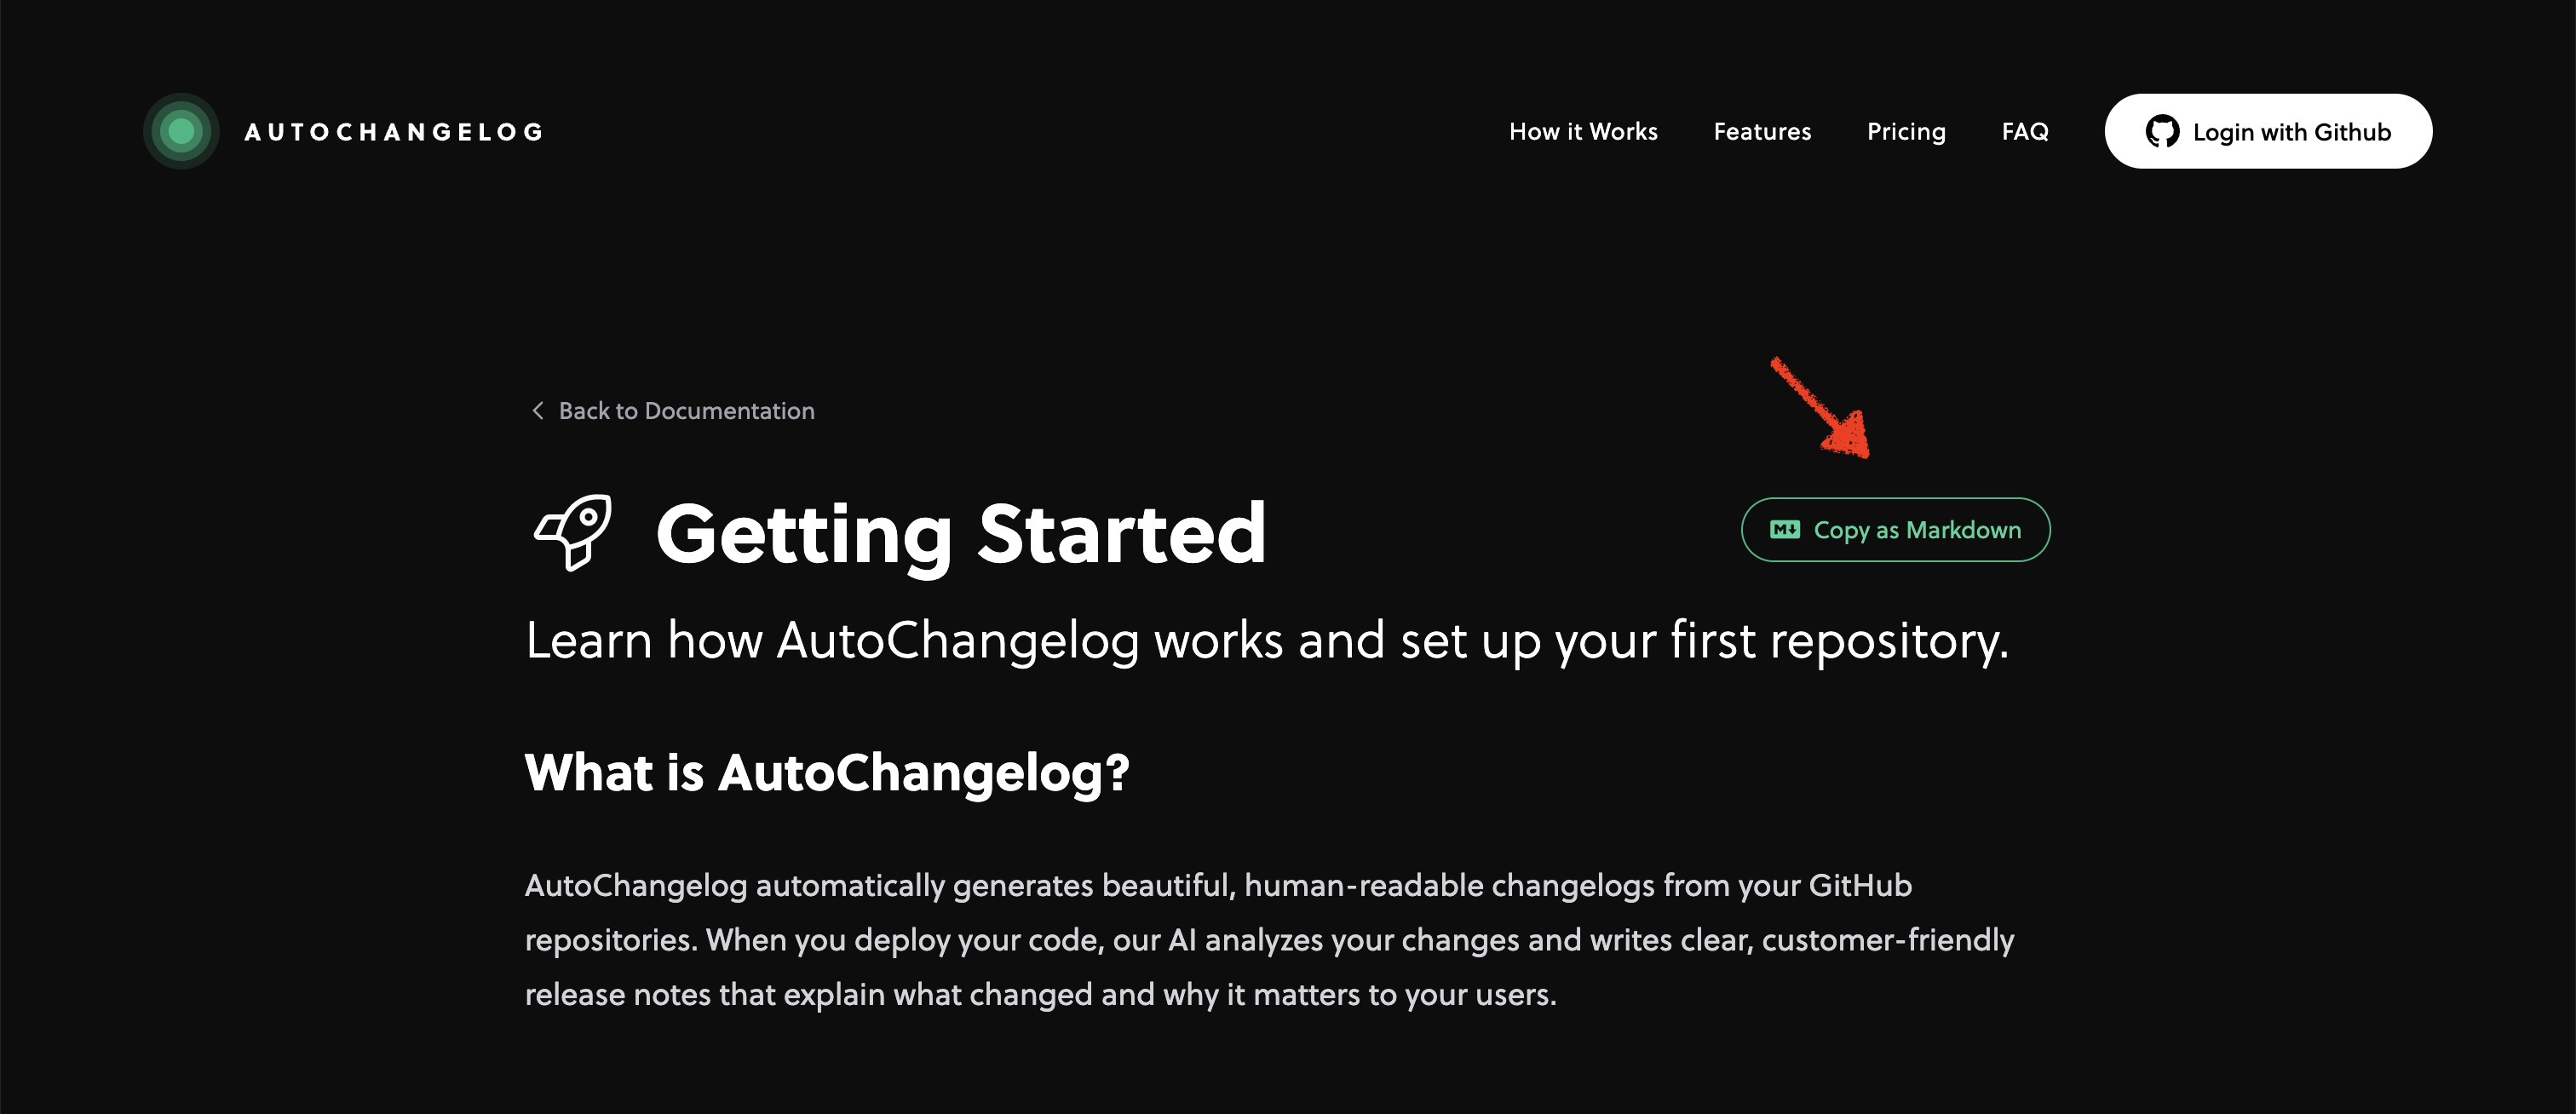Click the Markdown icon in the copy button
The height and width of the screenshot is (1114, 2576).
point(1785,530)
